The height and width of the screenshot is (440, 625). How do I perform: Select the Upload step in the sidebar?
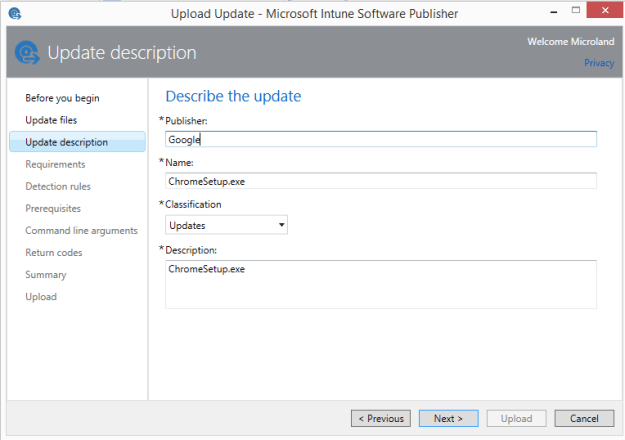click(x=41, y=297)
